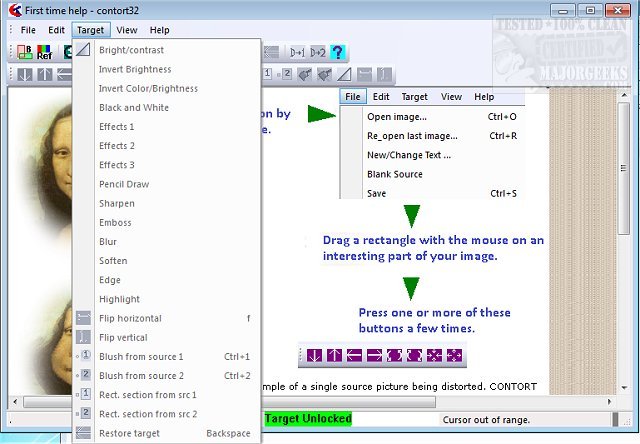Image resolution: width=640 pixels, height=444 pixels.
Task: Close the open Target menu
Action: coord(90,30)
